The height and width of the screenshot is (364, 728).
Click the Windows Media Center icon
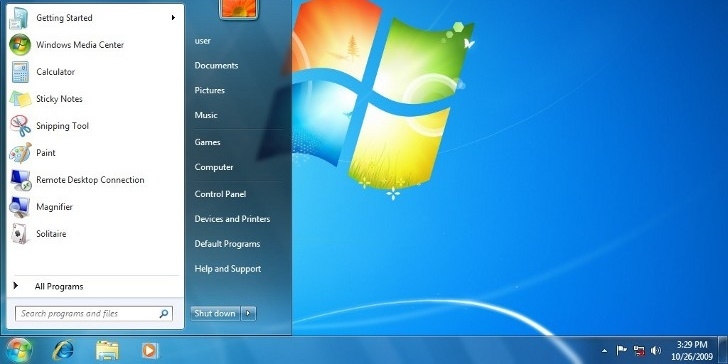coord(20,45)
